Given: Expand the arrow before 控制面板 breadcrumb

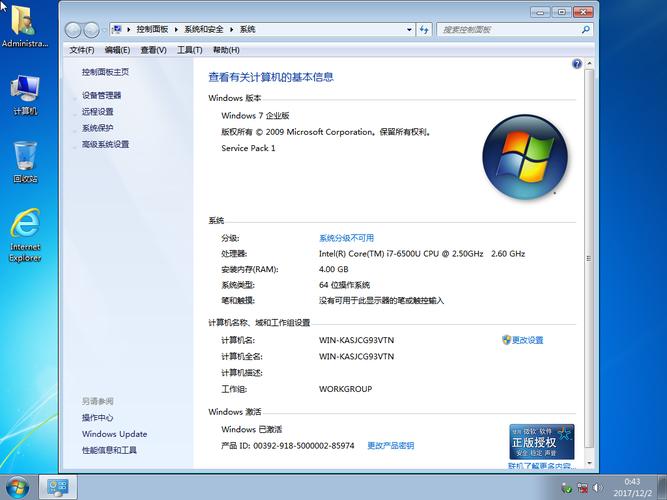Looking at the screenshot, I should coord(128,29).
